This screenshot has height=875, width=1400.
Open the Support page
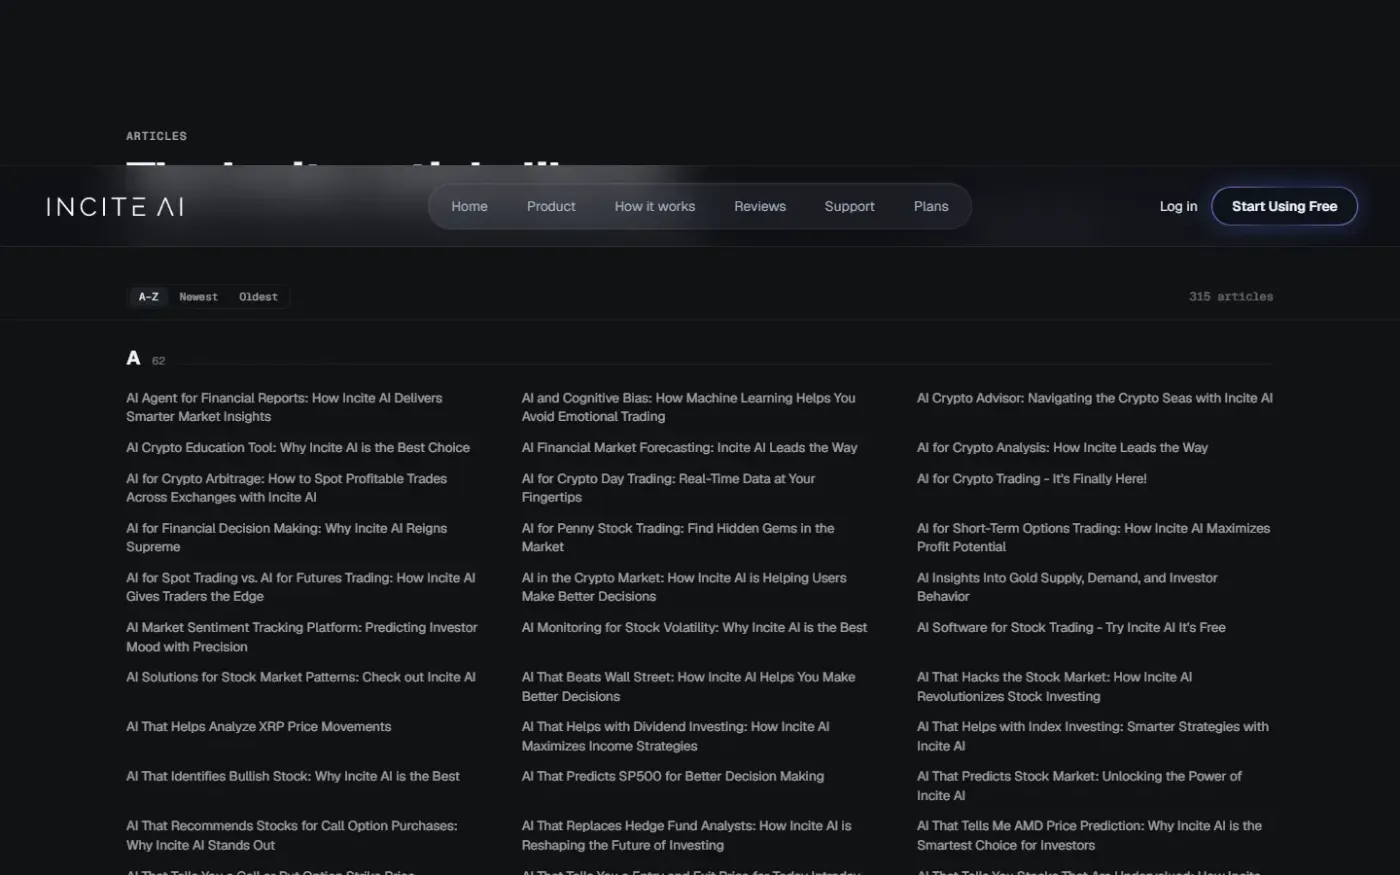tap(849, 206)
